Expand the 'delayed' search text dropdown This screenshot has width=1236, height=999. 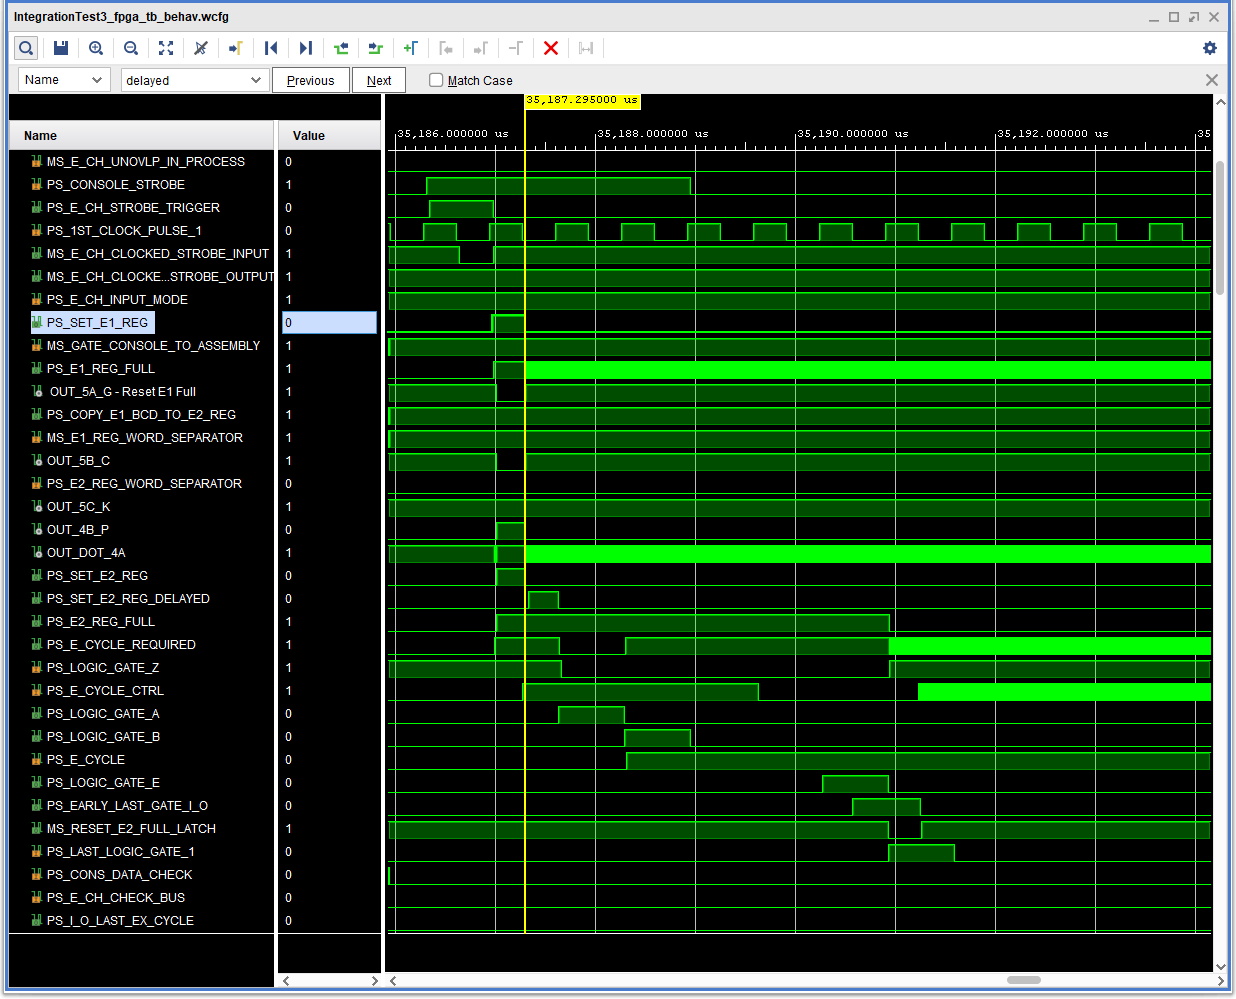(256, 80)
